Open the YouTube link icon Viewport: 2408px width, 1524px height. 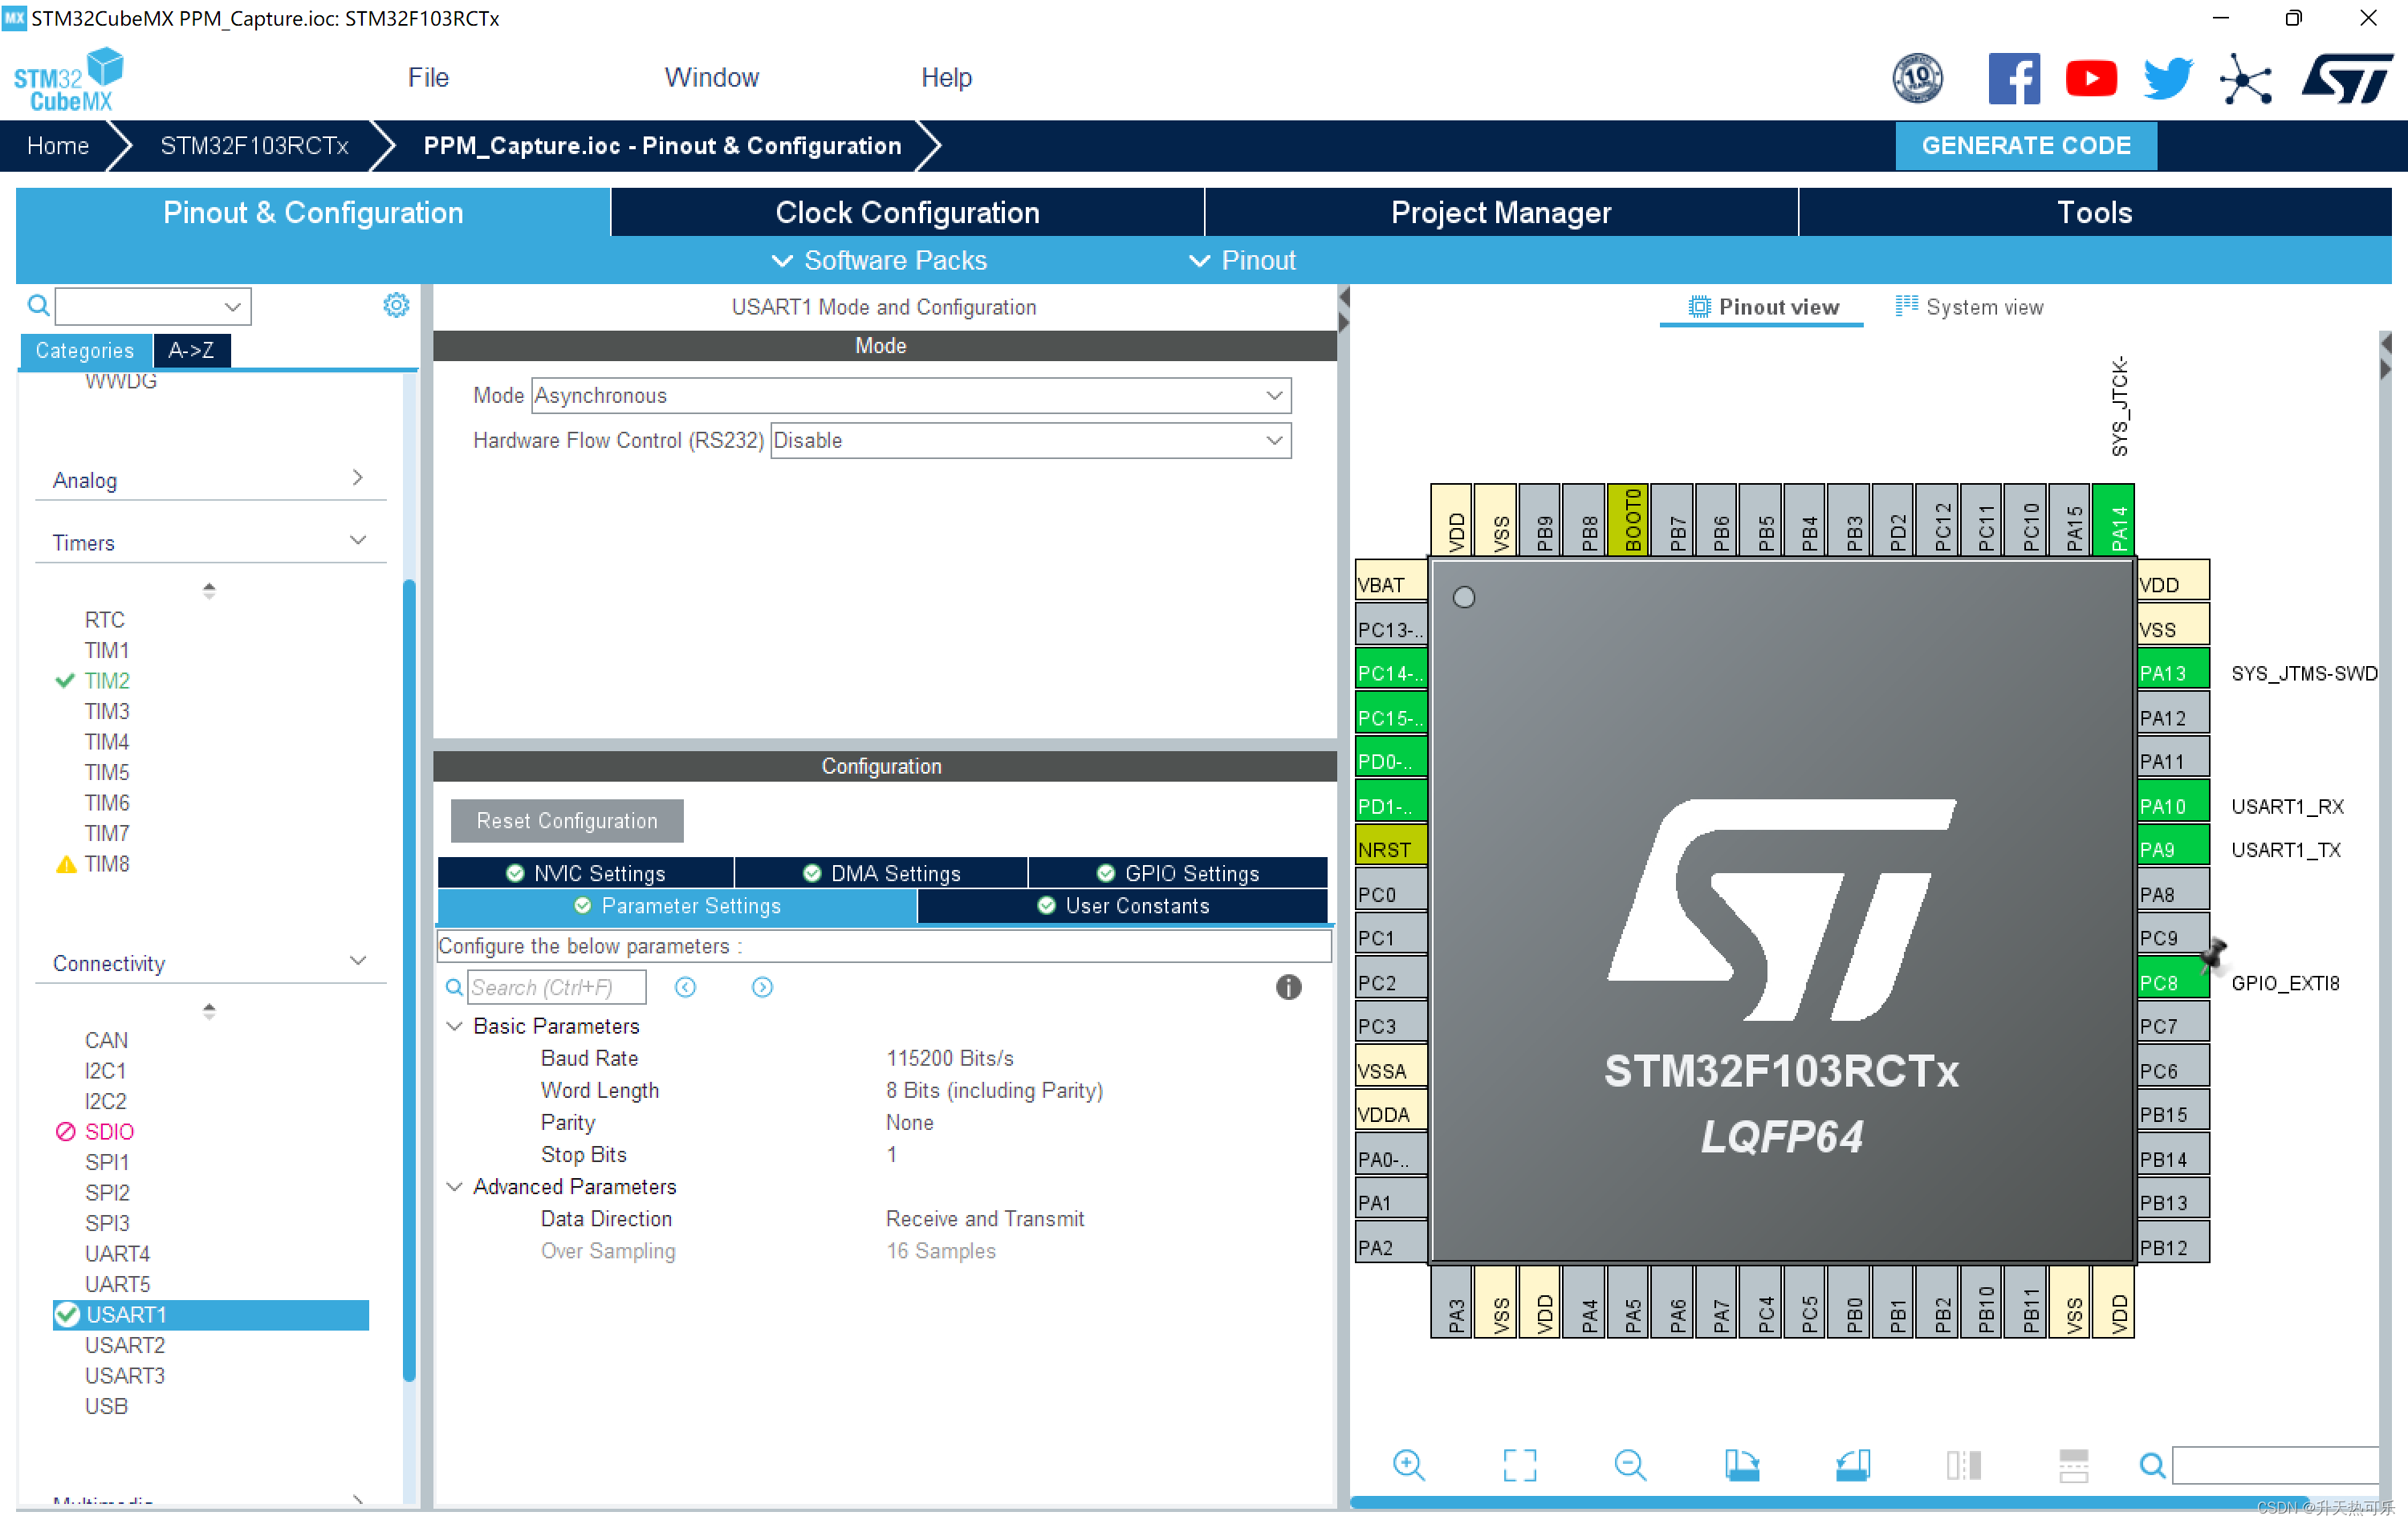pos(2090,78)
